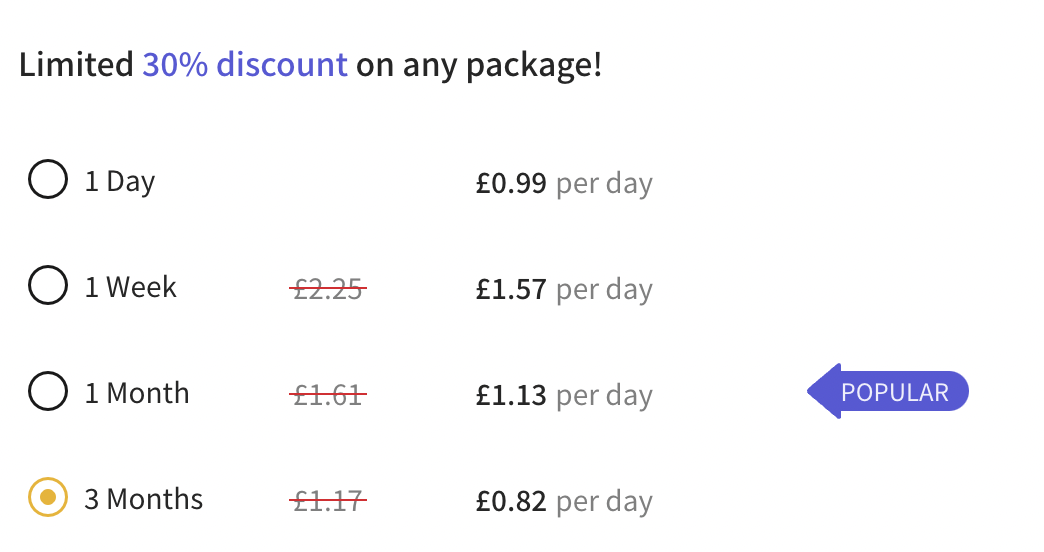Viewport: 1044px width, 552px height.
Task: Select the 1 Day radio button
Action: [x=48, y=179]
